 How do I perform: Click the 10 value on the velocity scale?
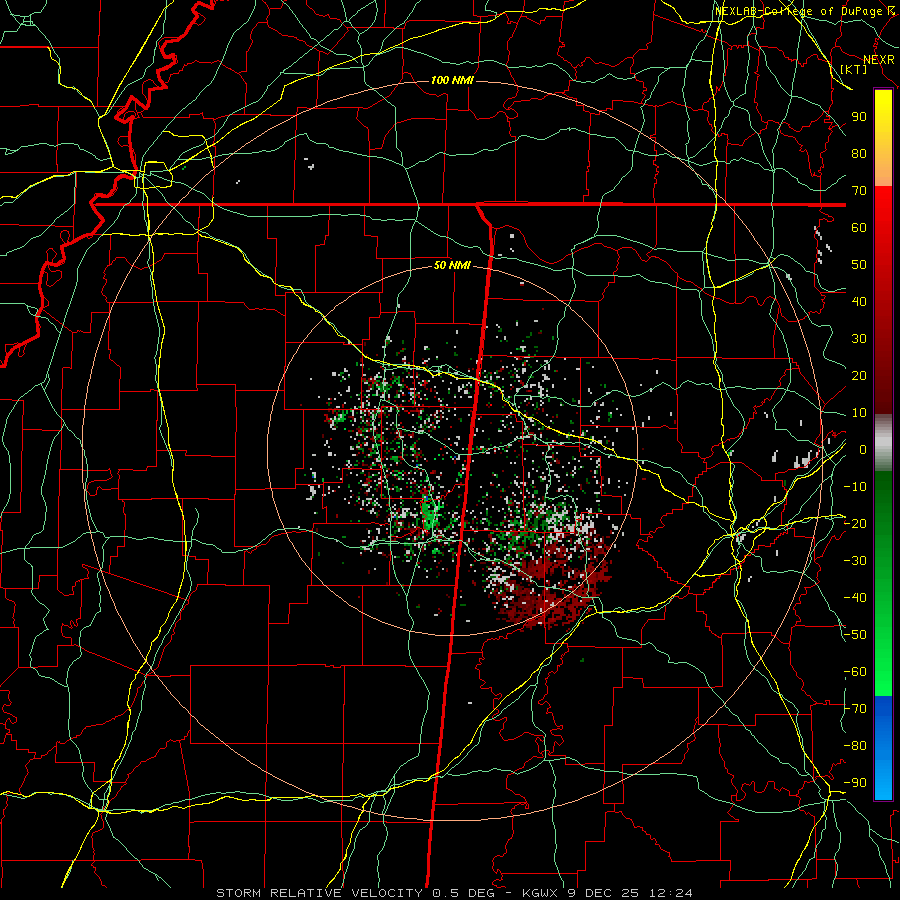coord(859,413)
